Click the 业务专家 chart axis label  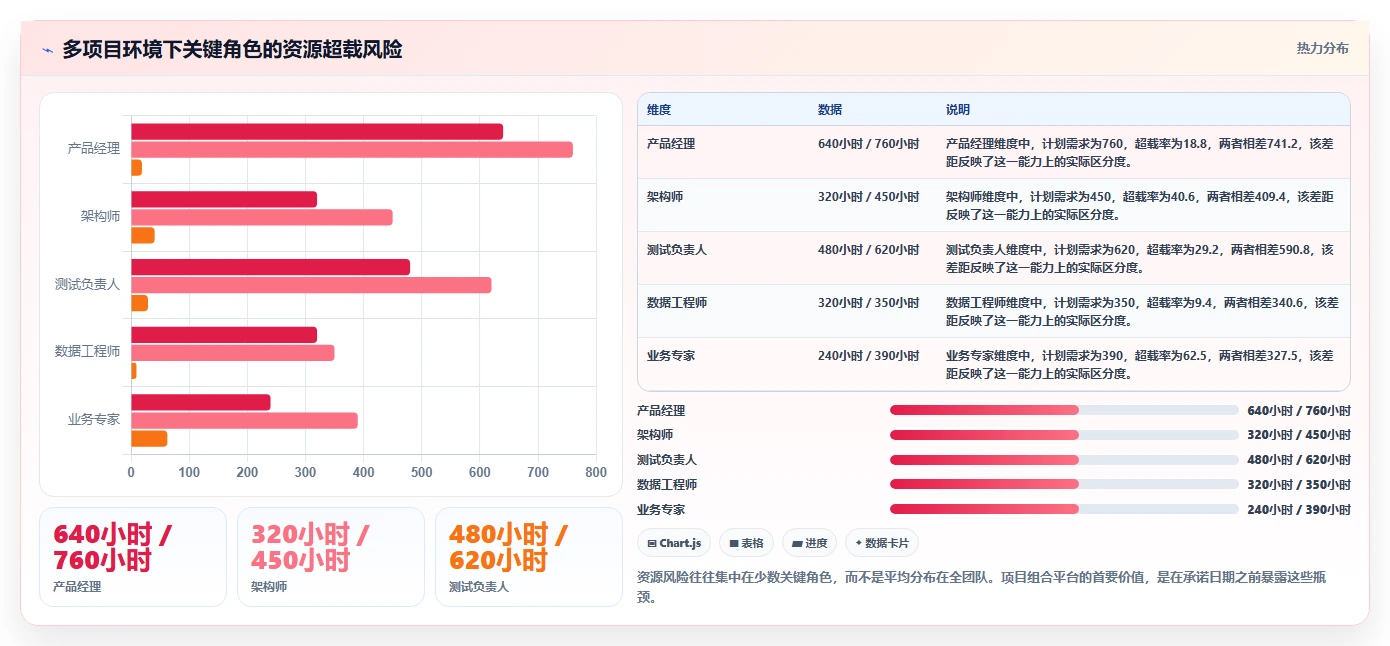(94, 419)
